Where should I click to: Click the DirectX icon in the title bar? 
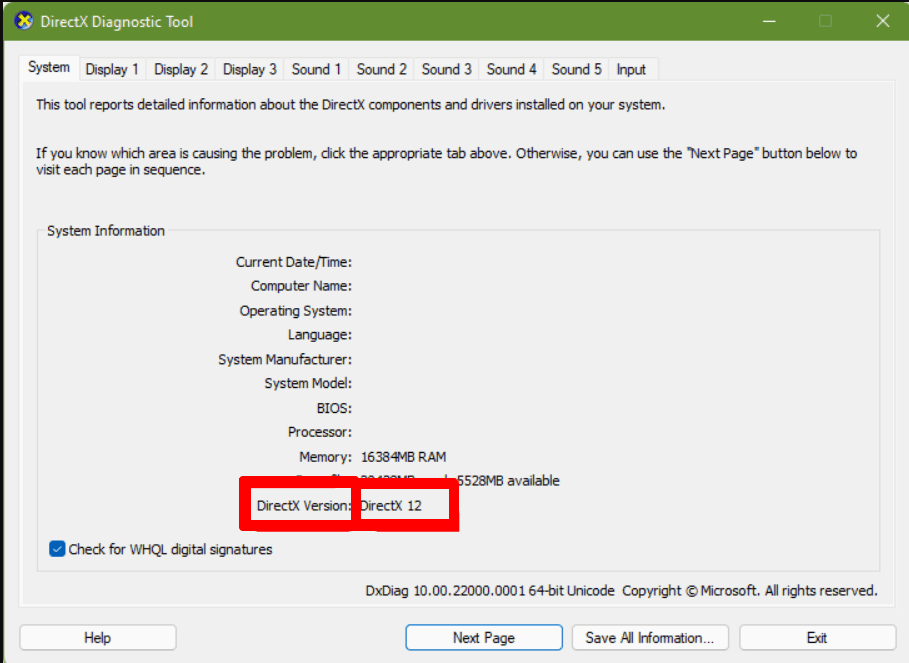[23, 21]
